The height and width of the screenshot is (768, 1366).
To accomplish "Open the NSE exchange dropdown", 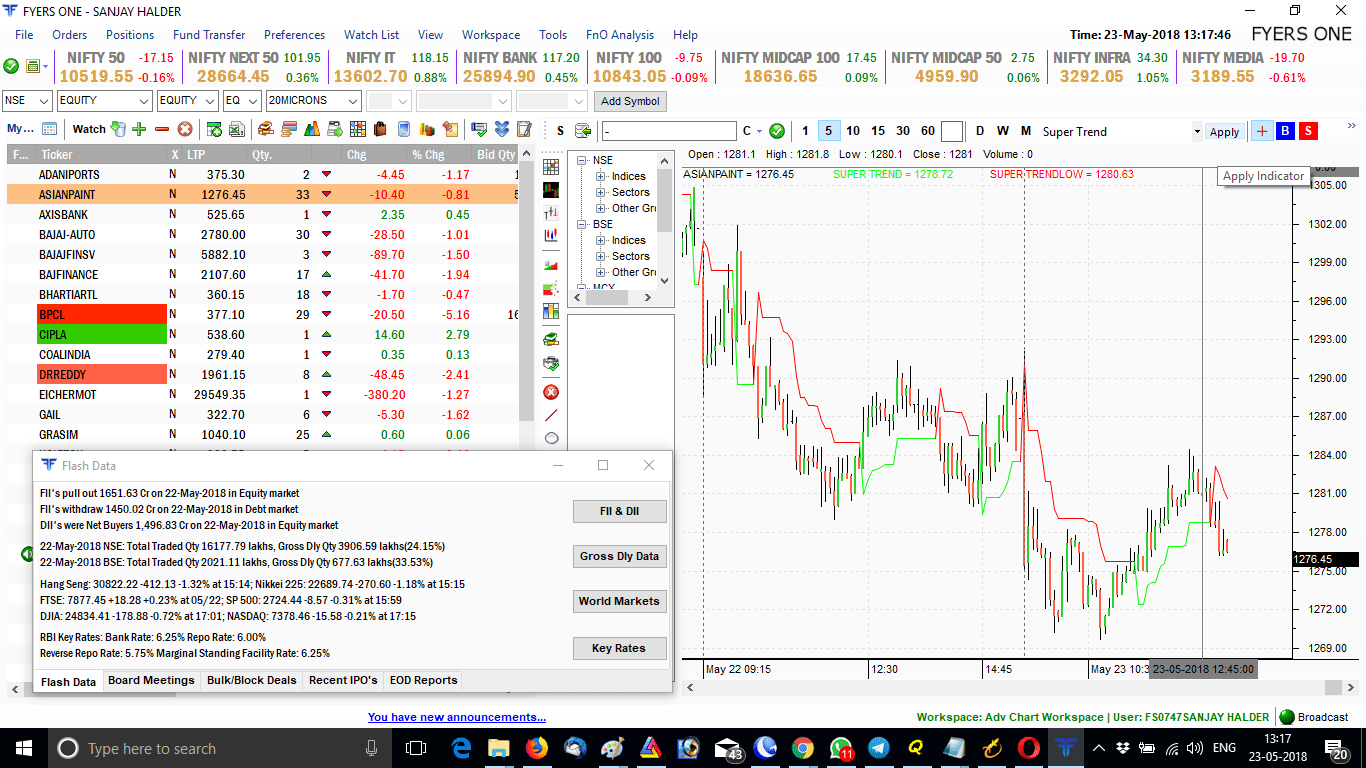I will click(27, 101).
